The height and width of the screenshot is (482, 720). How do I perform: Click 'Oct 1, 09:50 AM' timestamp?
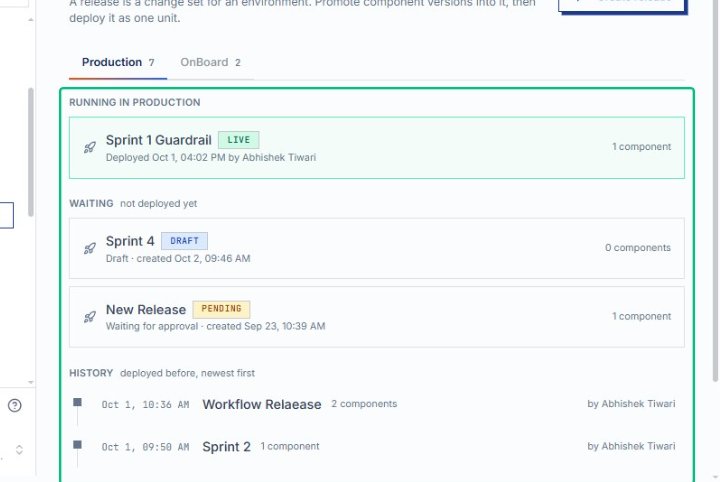[x=146, y=447]
